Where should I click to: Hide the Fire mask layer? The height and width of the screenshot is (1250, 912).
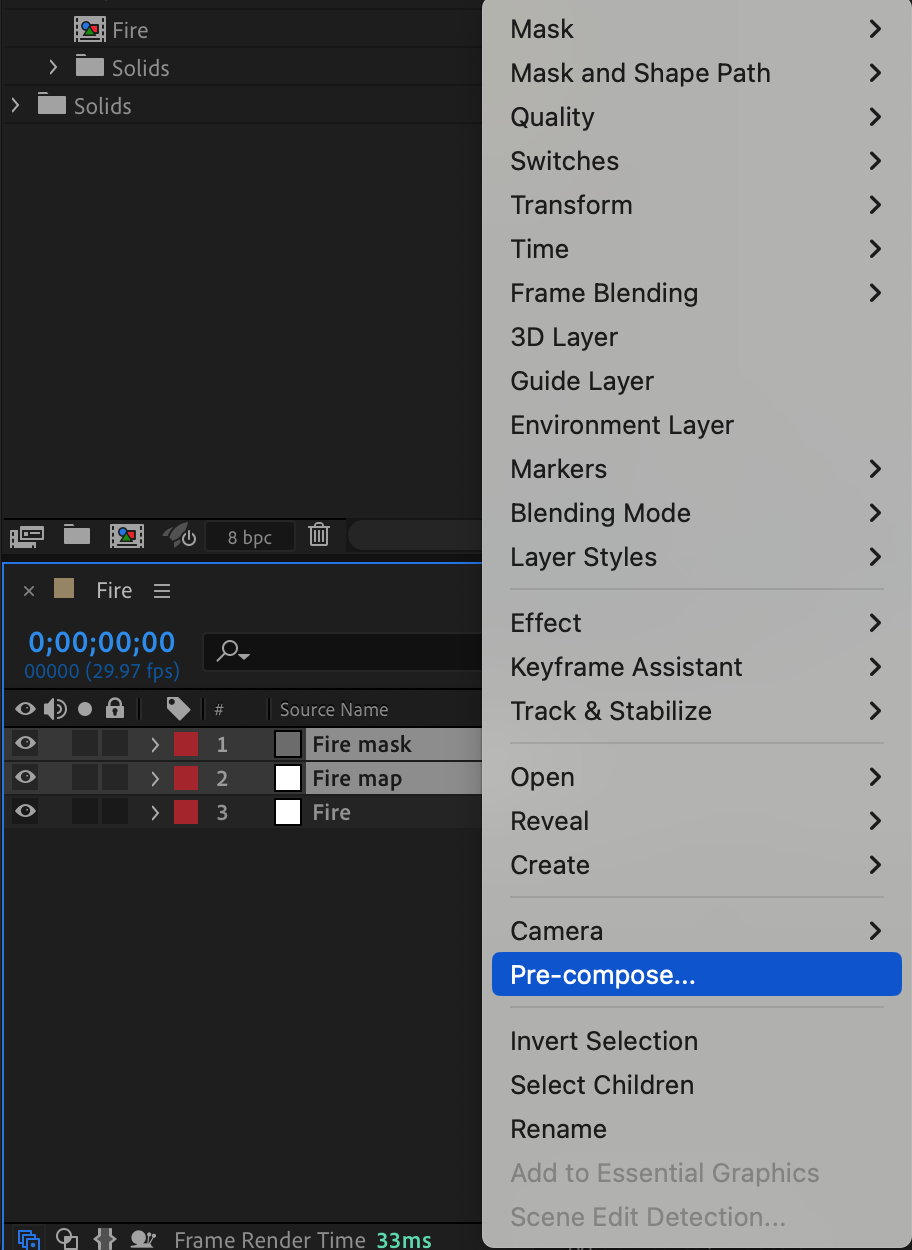coord(26,743)
